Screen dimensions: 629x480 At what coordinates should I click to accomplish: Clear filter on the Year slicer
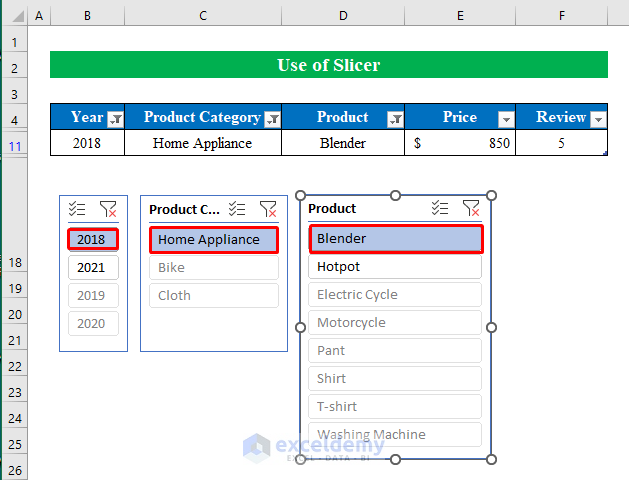pos(107,209)
